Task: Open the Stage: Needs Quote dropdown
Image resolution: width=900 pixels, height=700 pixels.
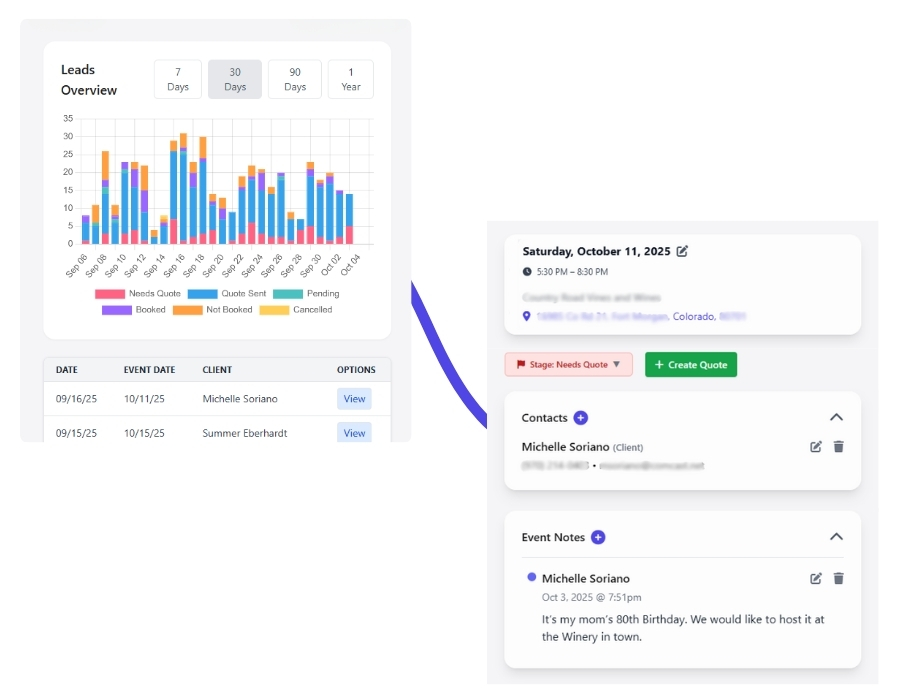Action: coord(568,365)
